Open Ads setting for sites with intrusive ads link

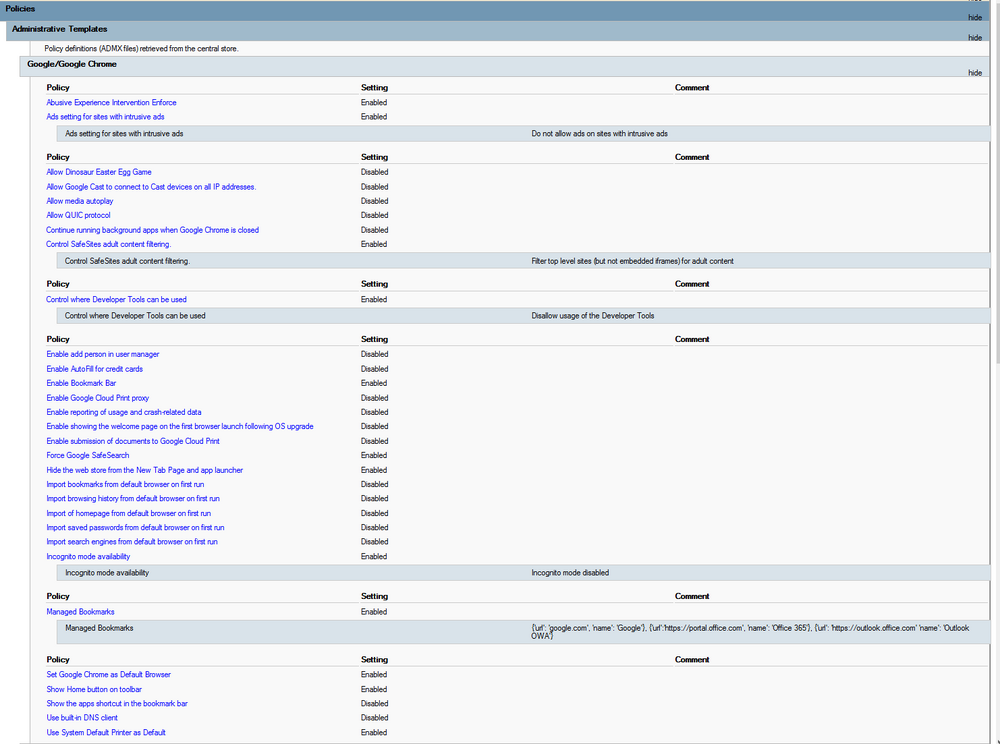[105, 117]
